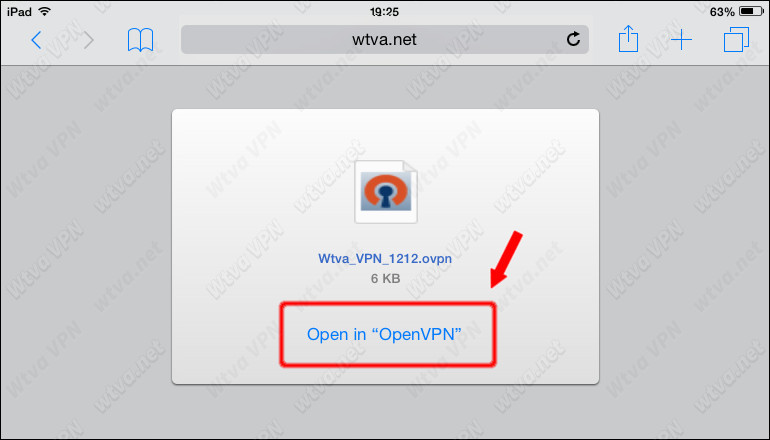The width and height of the screenshot is (770, 440).
Task: Open the share sheet icon
Action: point(628,39)
